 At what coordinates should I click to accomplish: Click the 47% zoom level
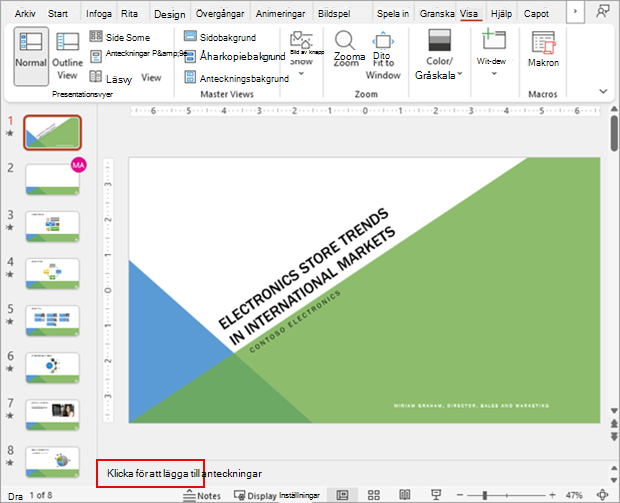(574, 495)
